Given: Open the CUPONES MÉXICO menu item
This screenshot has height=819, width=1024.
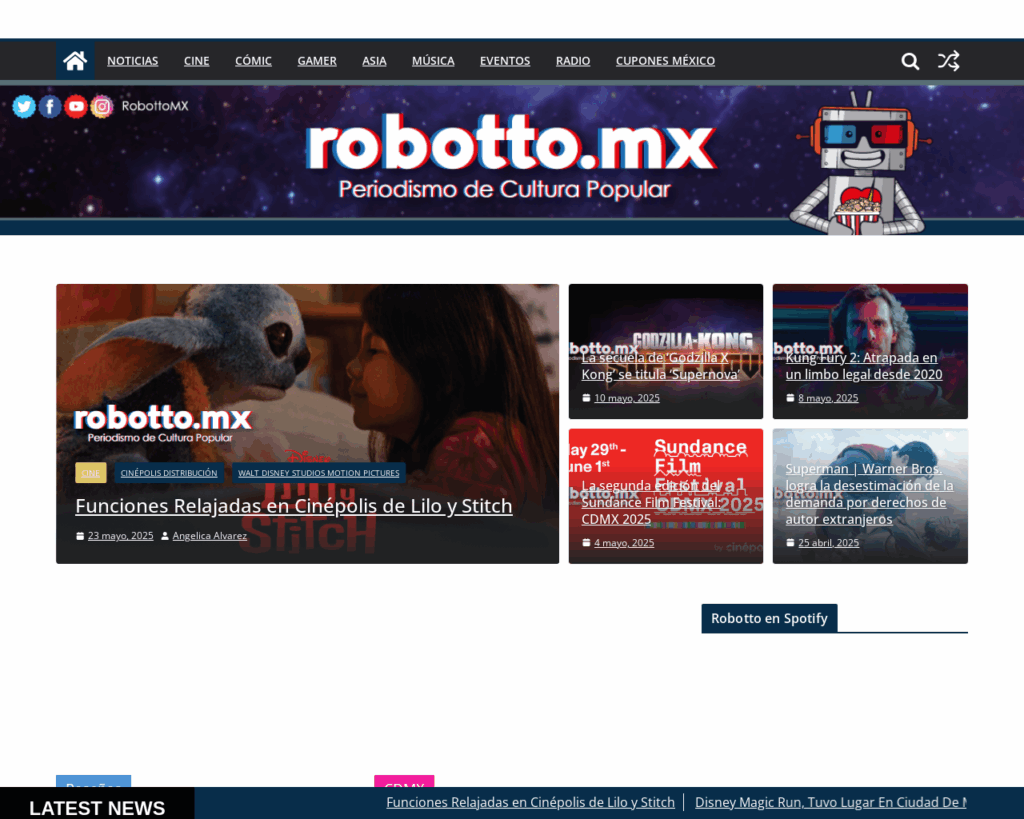Looking at the screenshot, I should point(665,60).
